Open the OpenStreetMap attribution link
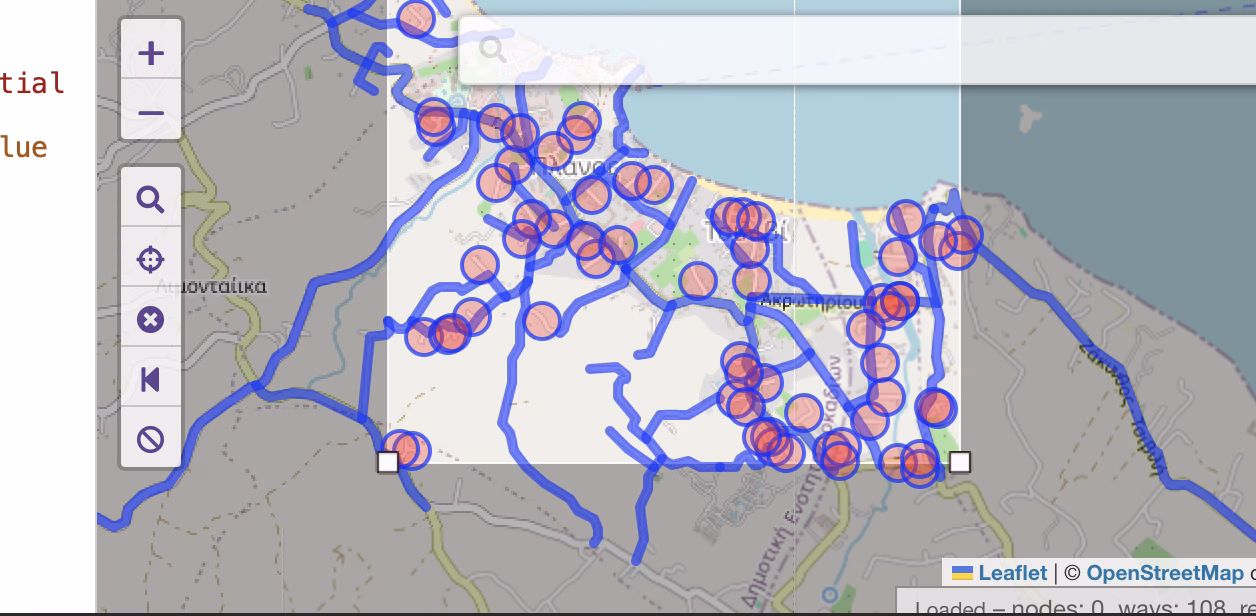This screenshot has width=1256, height=616. (1164, 573)
